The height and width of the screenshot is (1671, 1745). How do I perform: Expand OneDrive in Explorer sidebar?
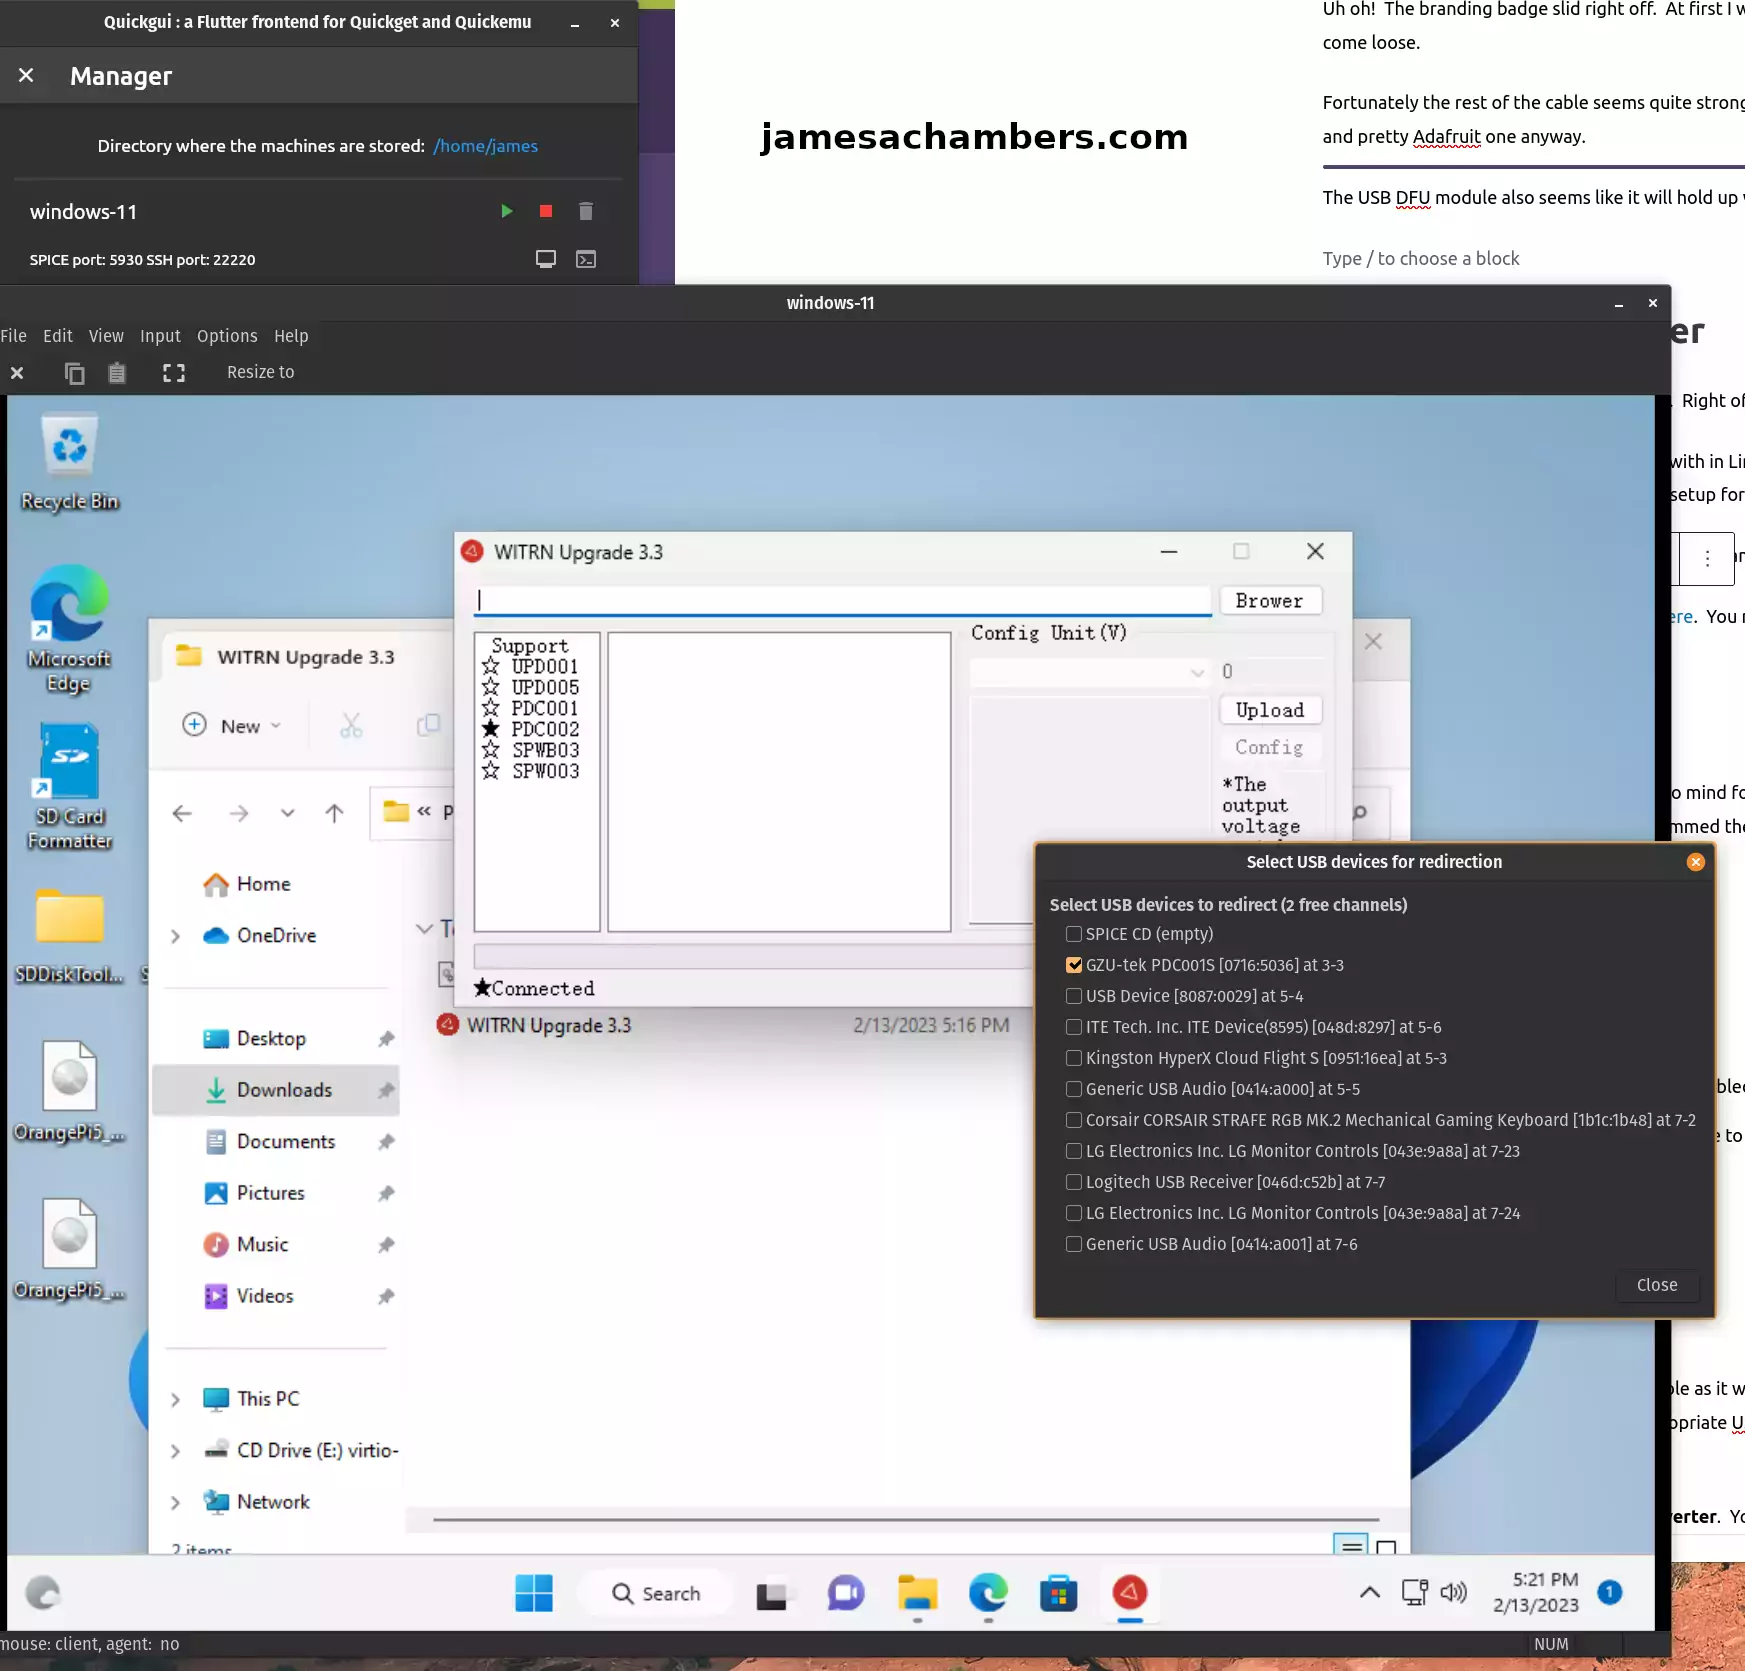(176, 936)
